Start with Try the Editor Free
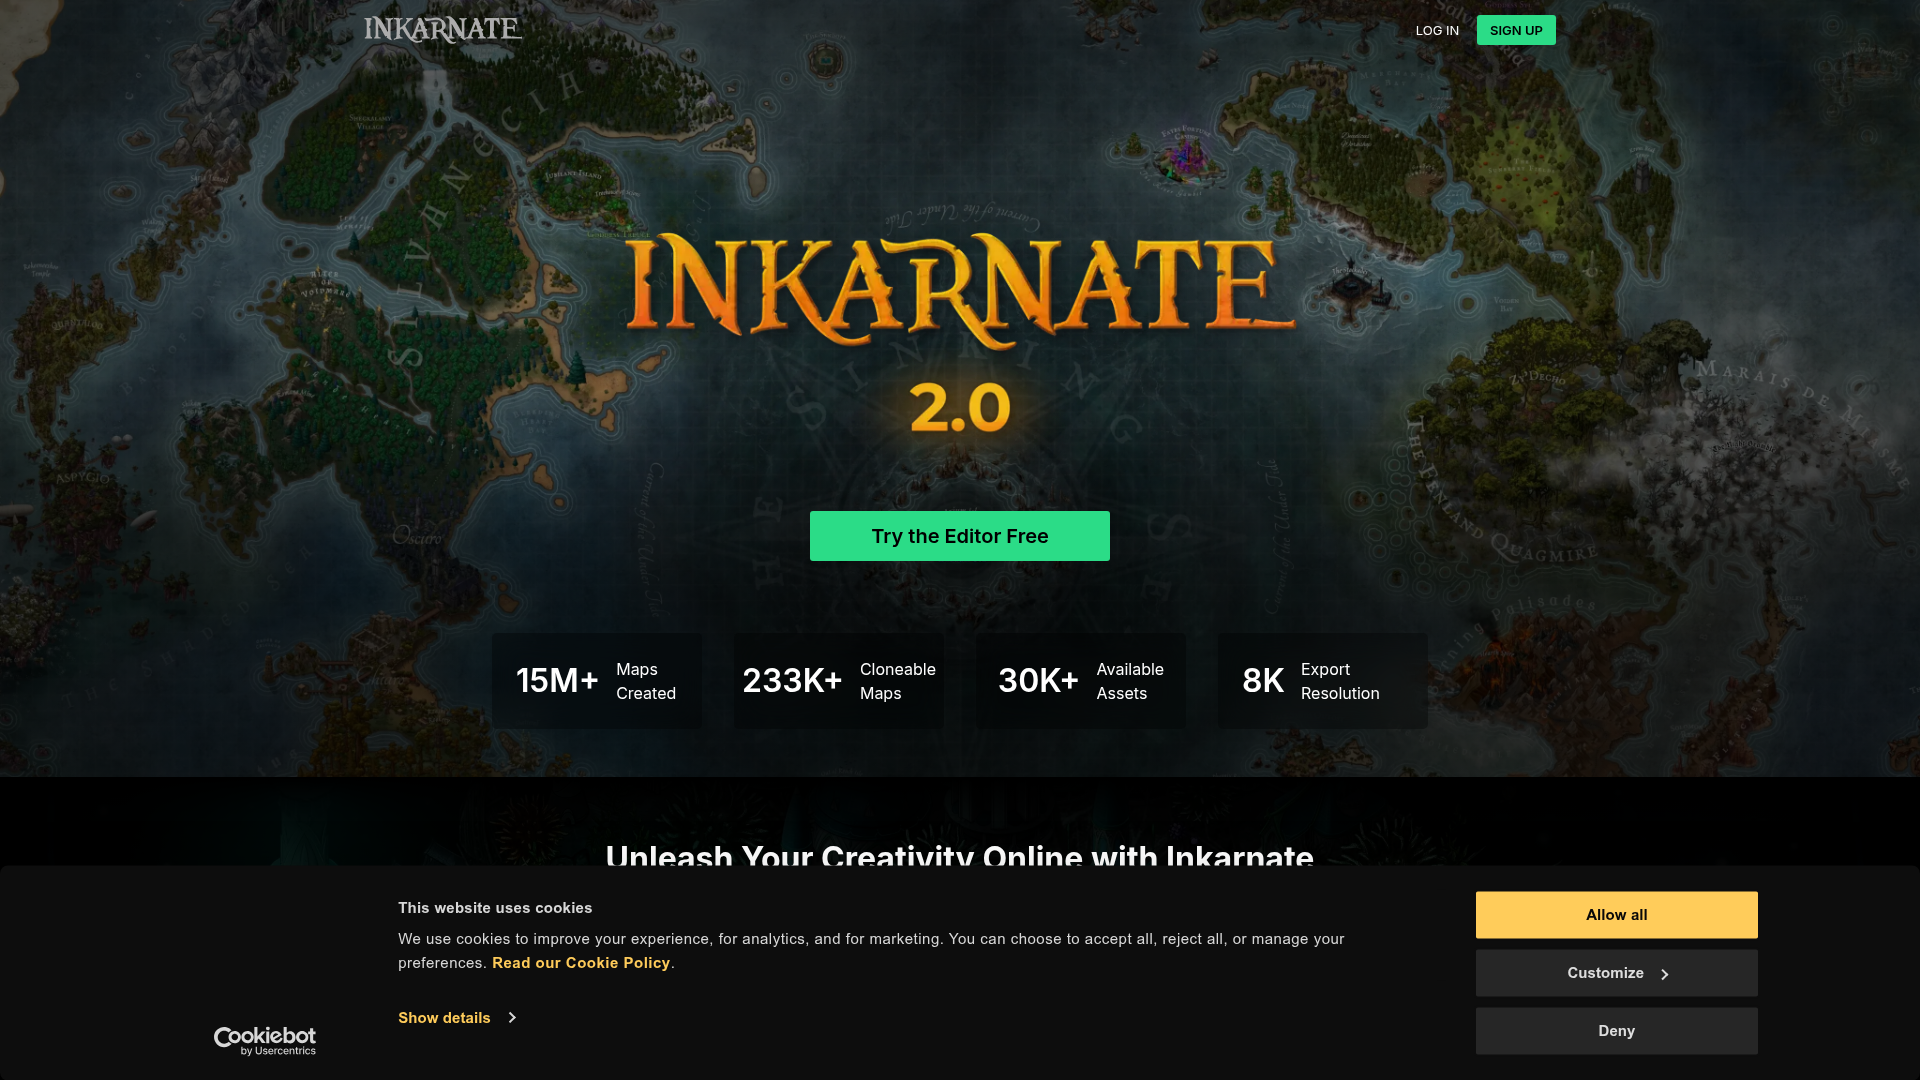Viewport: 1920px width, 1080px height. coord(960,536)
